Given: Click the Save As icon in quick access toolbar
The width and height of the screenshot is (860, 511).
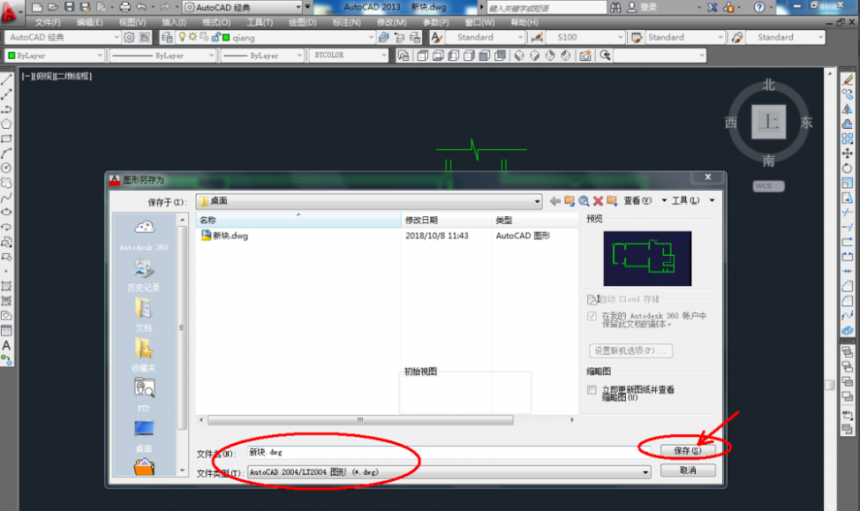Looking at the screenshot, I should [86, 7].
